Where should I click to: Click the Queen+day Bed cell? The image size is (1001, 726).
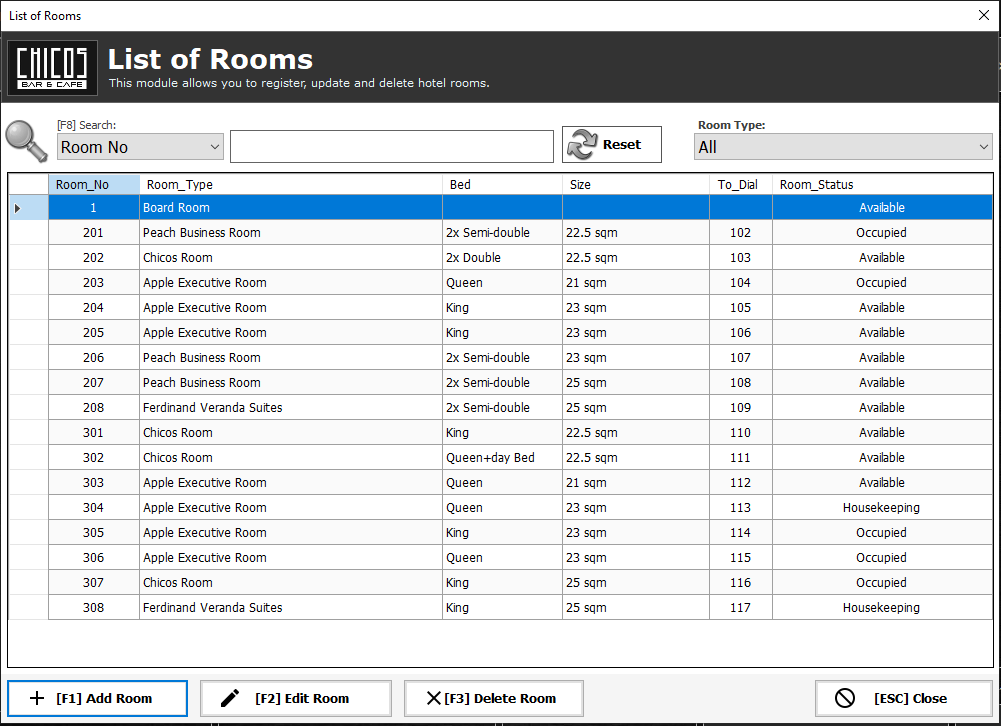point(502,457)
